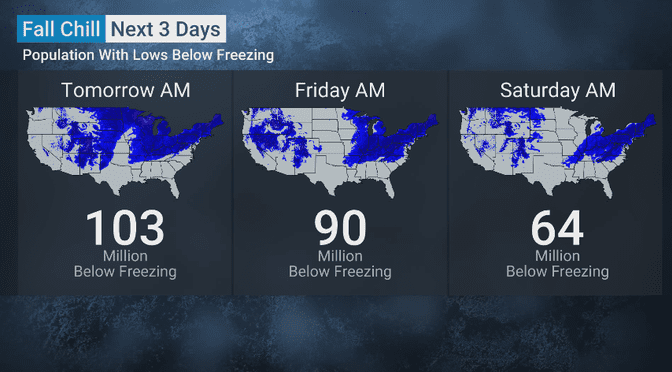Click the 90 million figure
Viewport: 672px width, 372px height.
tap(340, 228)
